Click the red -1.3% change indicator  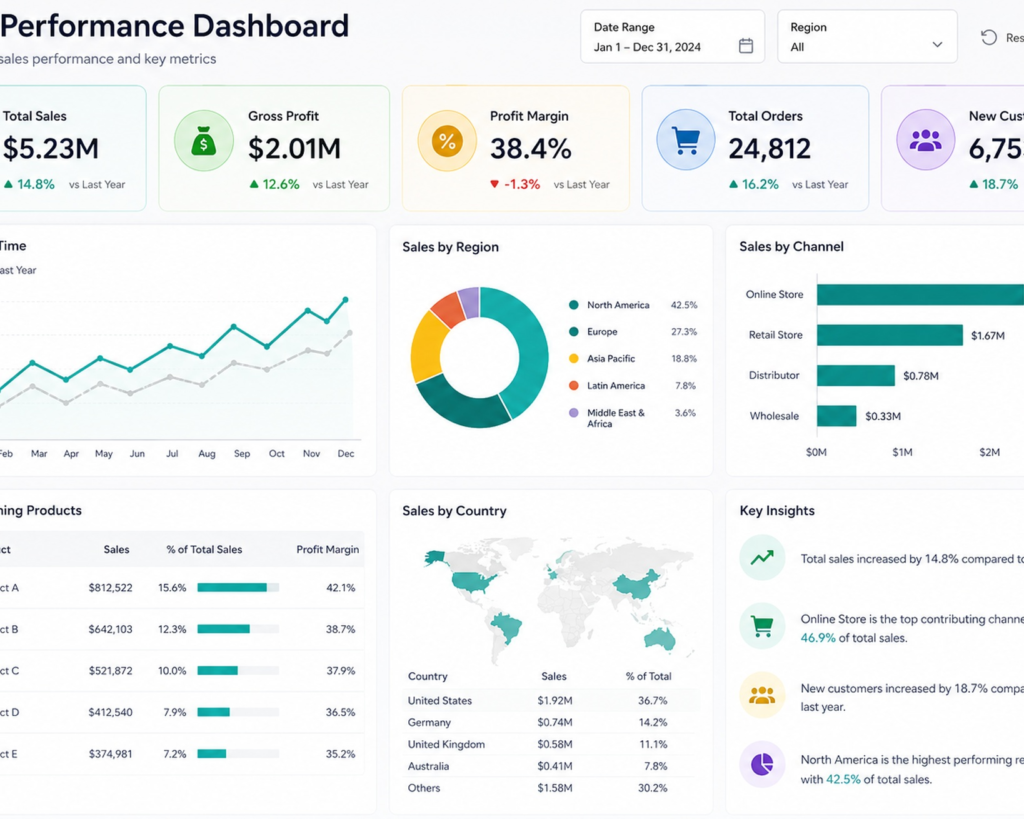click(515, 184)
